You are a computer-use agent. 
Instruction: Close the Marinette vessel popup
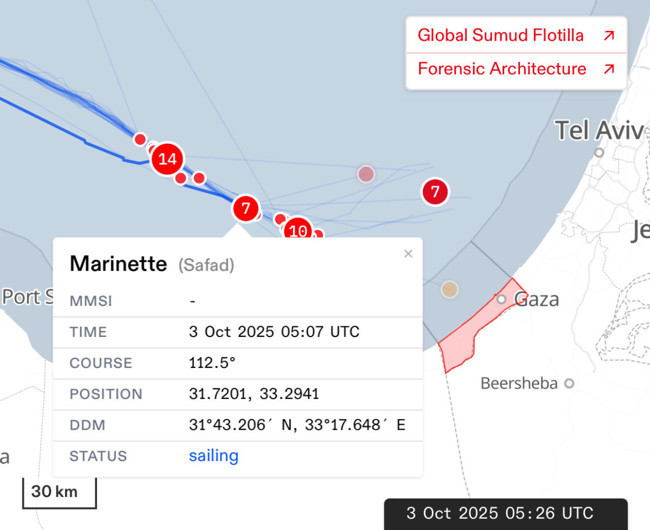[408, 254]
